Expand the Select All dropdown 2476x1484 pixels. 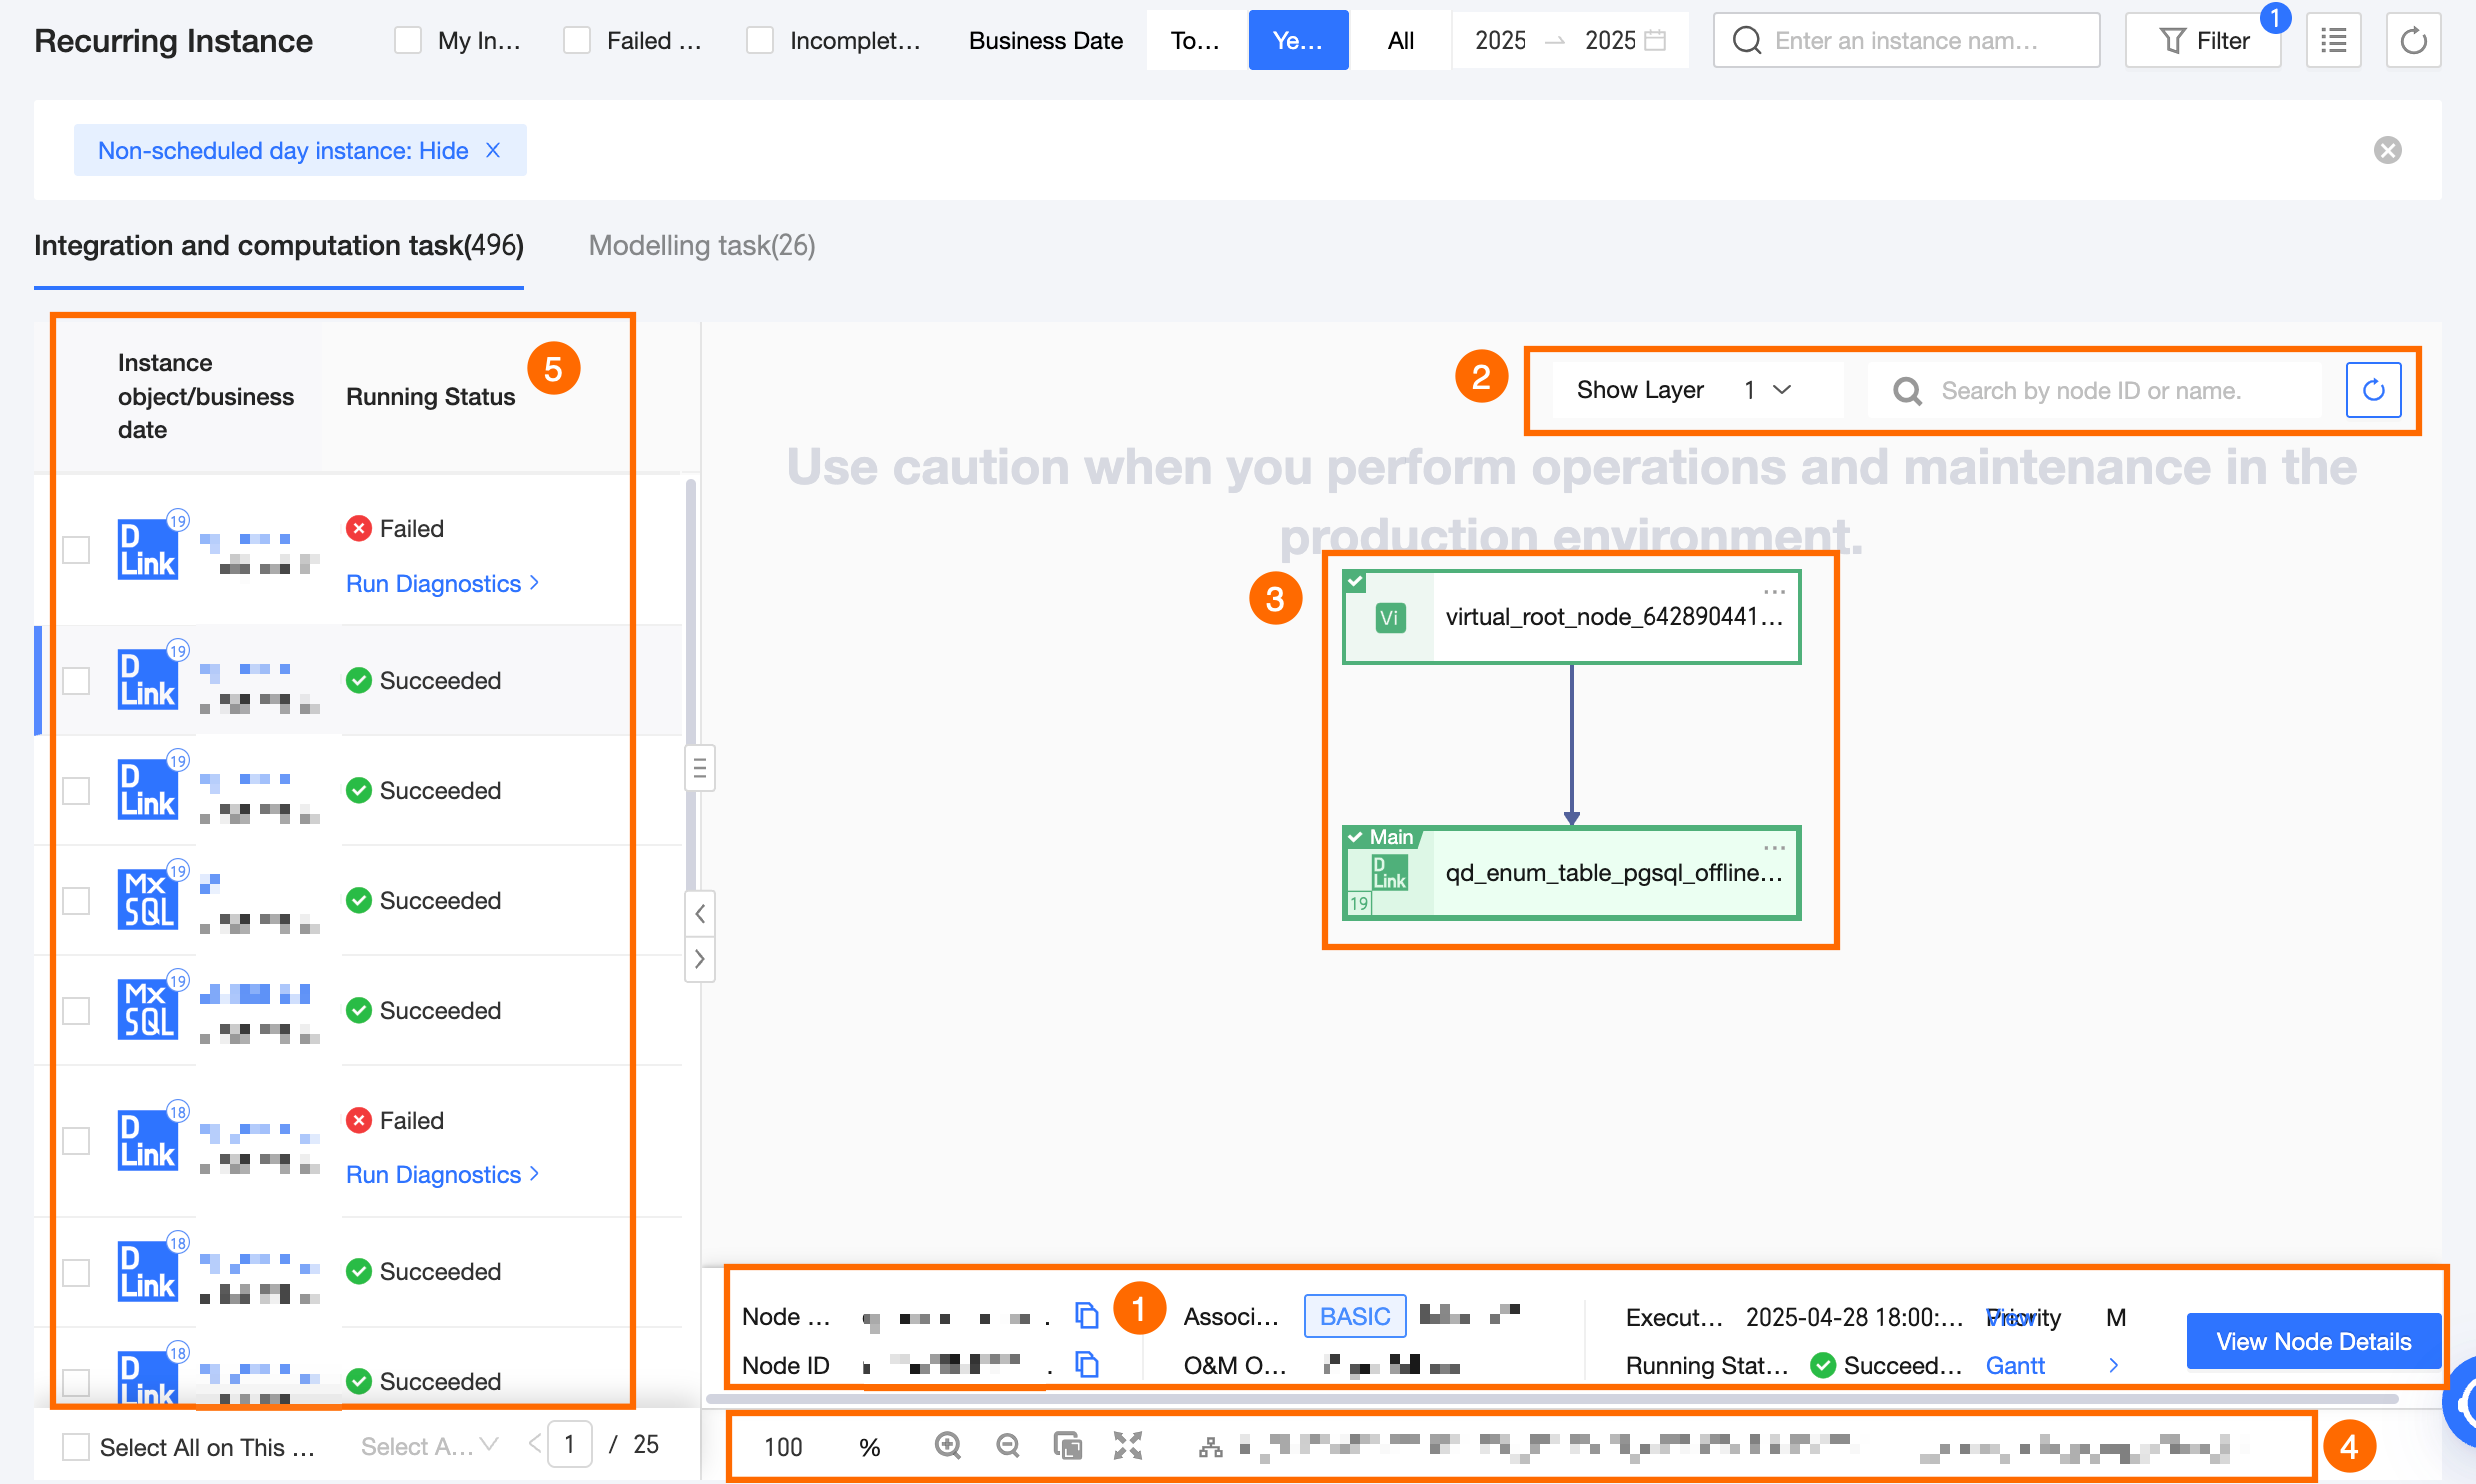[x=430, y=1446]
